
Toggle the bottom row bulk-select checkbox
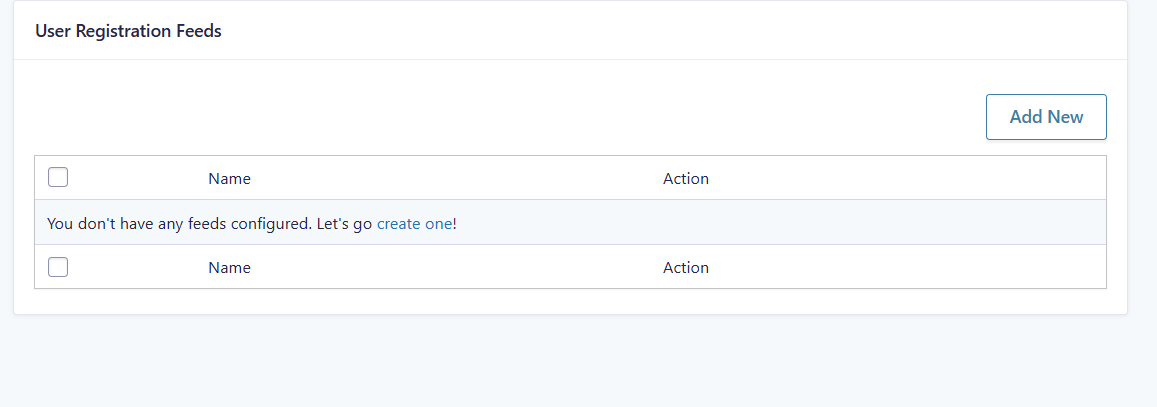(58, 267)
